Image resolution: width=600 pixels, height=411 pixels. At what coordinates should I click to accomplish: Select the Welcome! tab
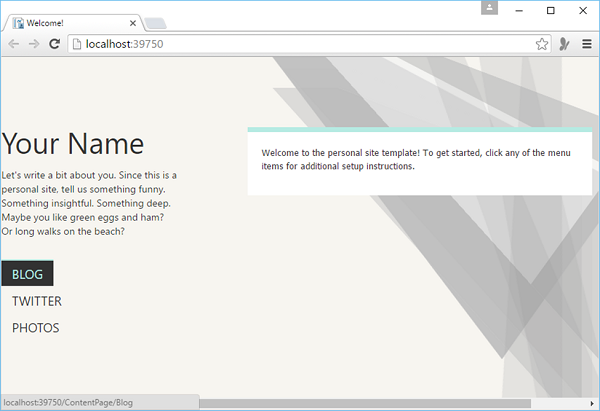click(x=70, y=22)
